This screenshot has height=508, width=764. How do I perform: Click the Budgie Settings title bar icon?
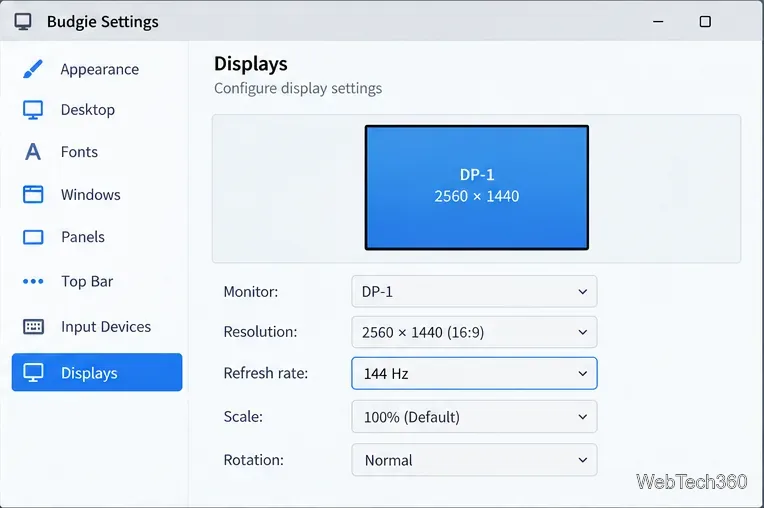click(22, 21)
